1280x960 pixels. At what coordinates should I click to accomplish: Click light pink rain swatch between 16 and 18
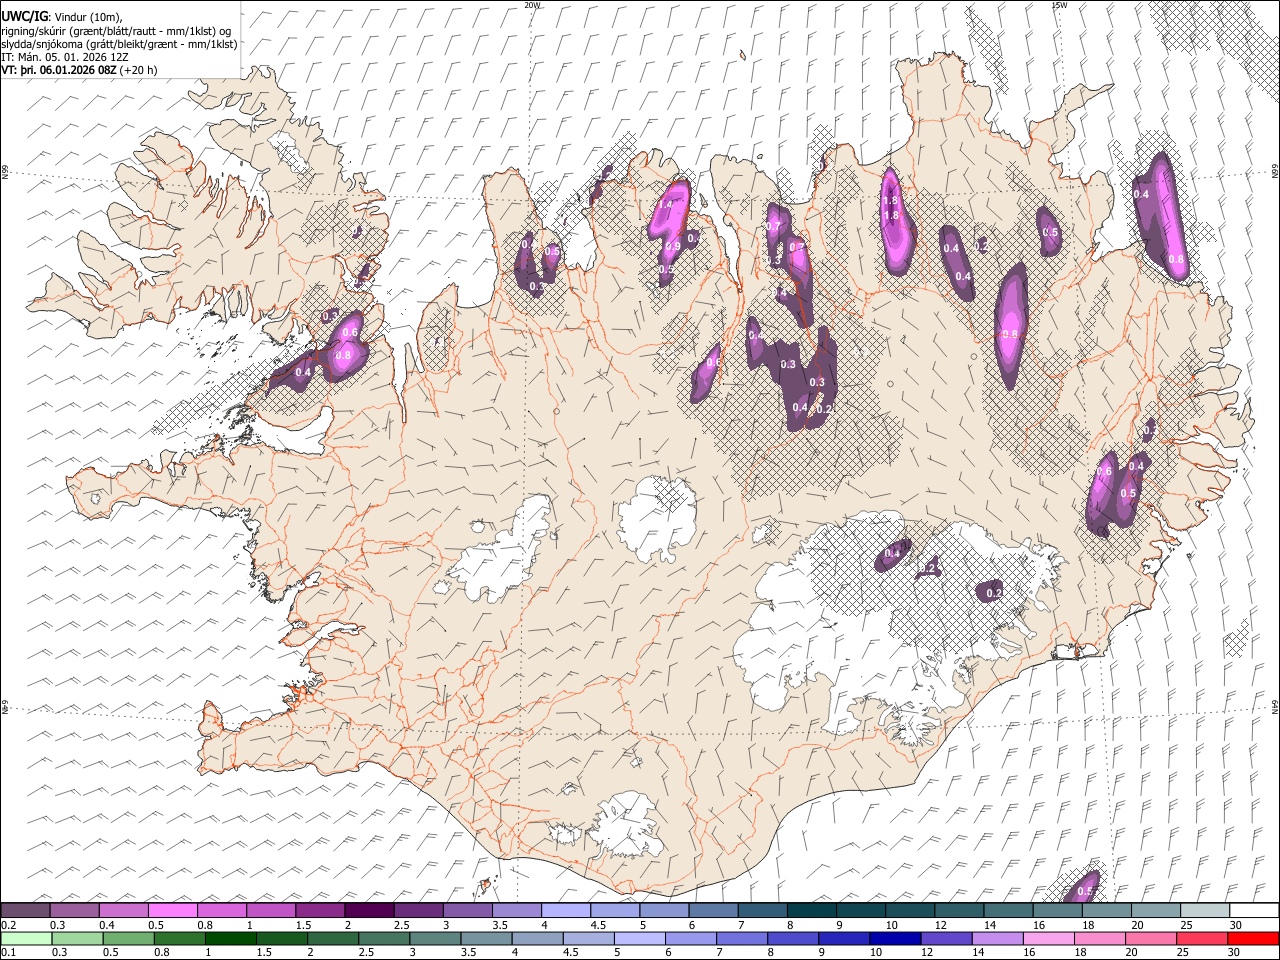[x=1049, y=938]
